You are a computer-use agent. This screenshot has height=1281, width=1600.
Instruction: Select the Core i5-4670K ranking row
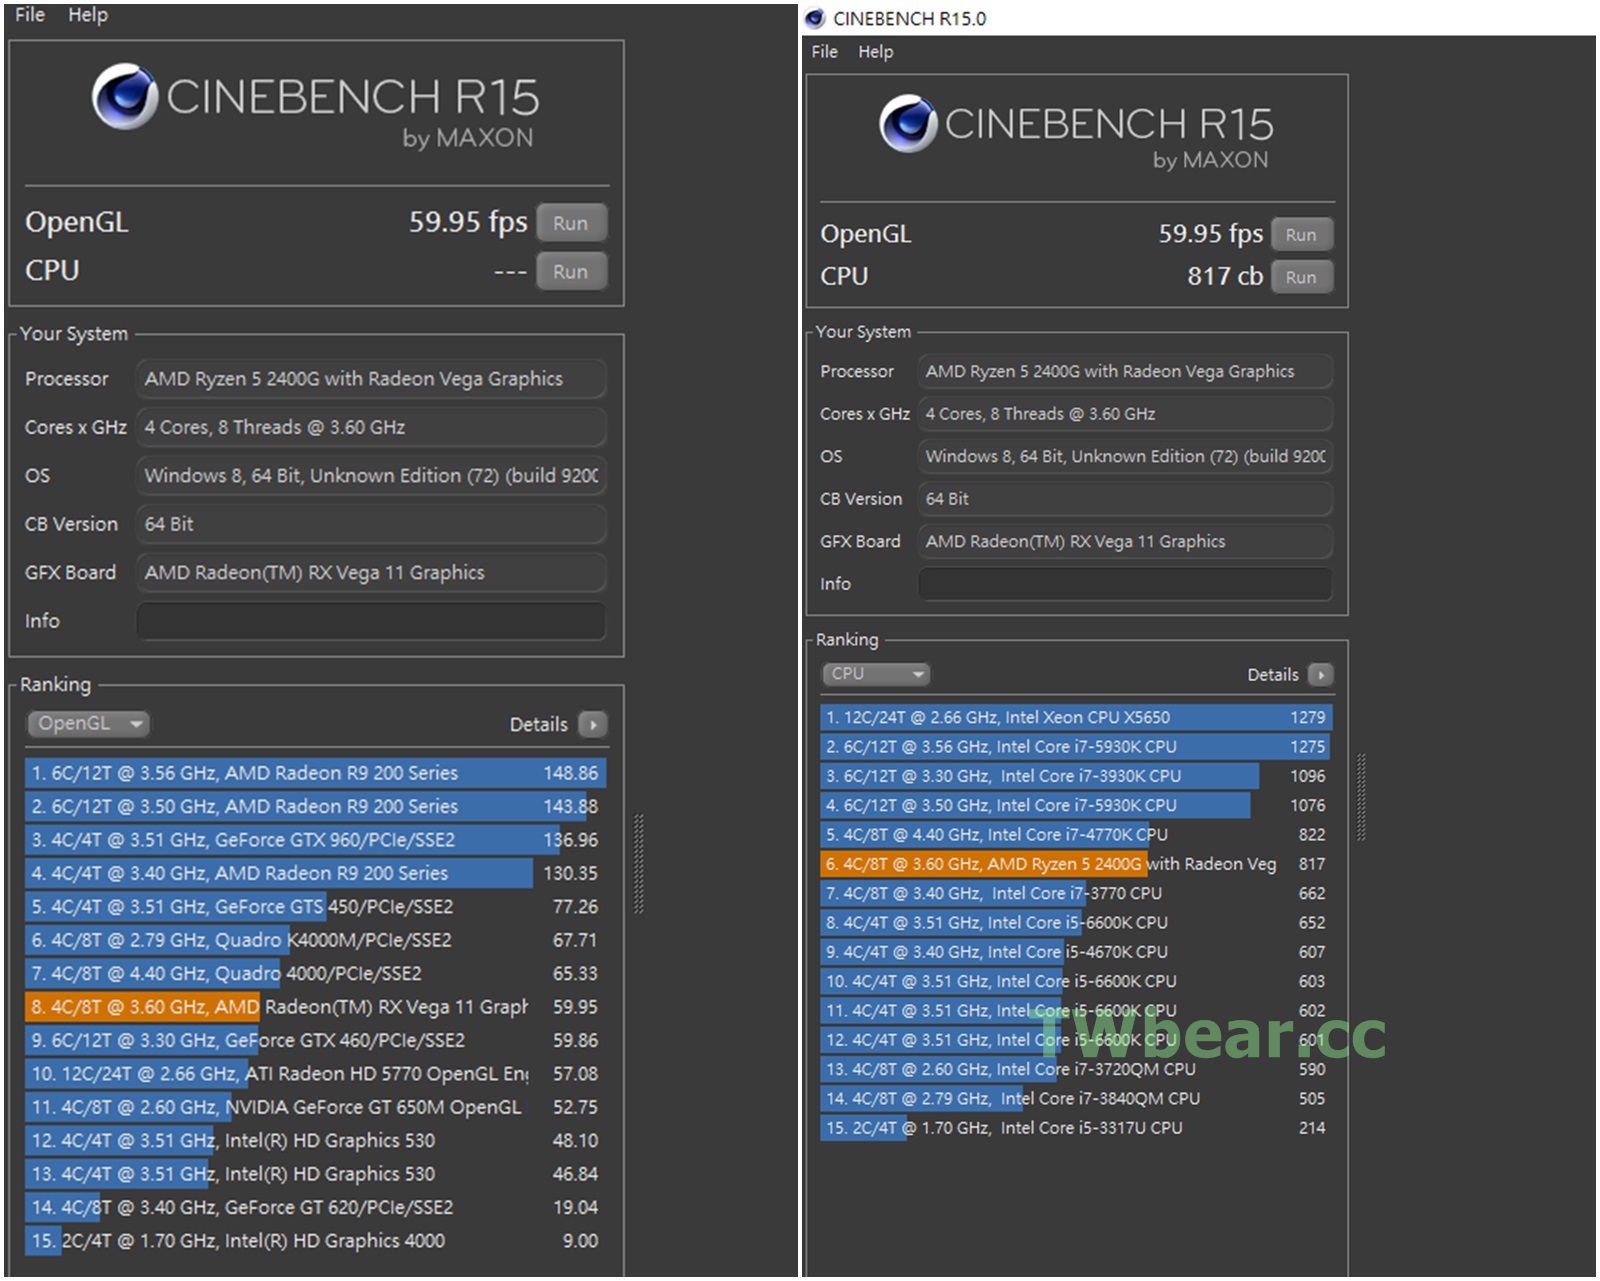(x=1076, y=952)
